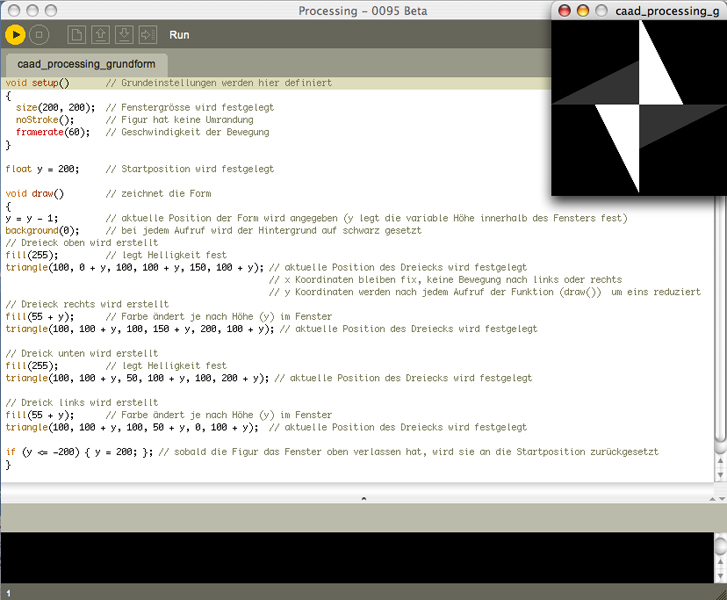Zoom the Processing editor window

pos(51,10)
